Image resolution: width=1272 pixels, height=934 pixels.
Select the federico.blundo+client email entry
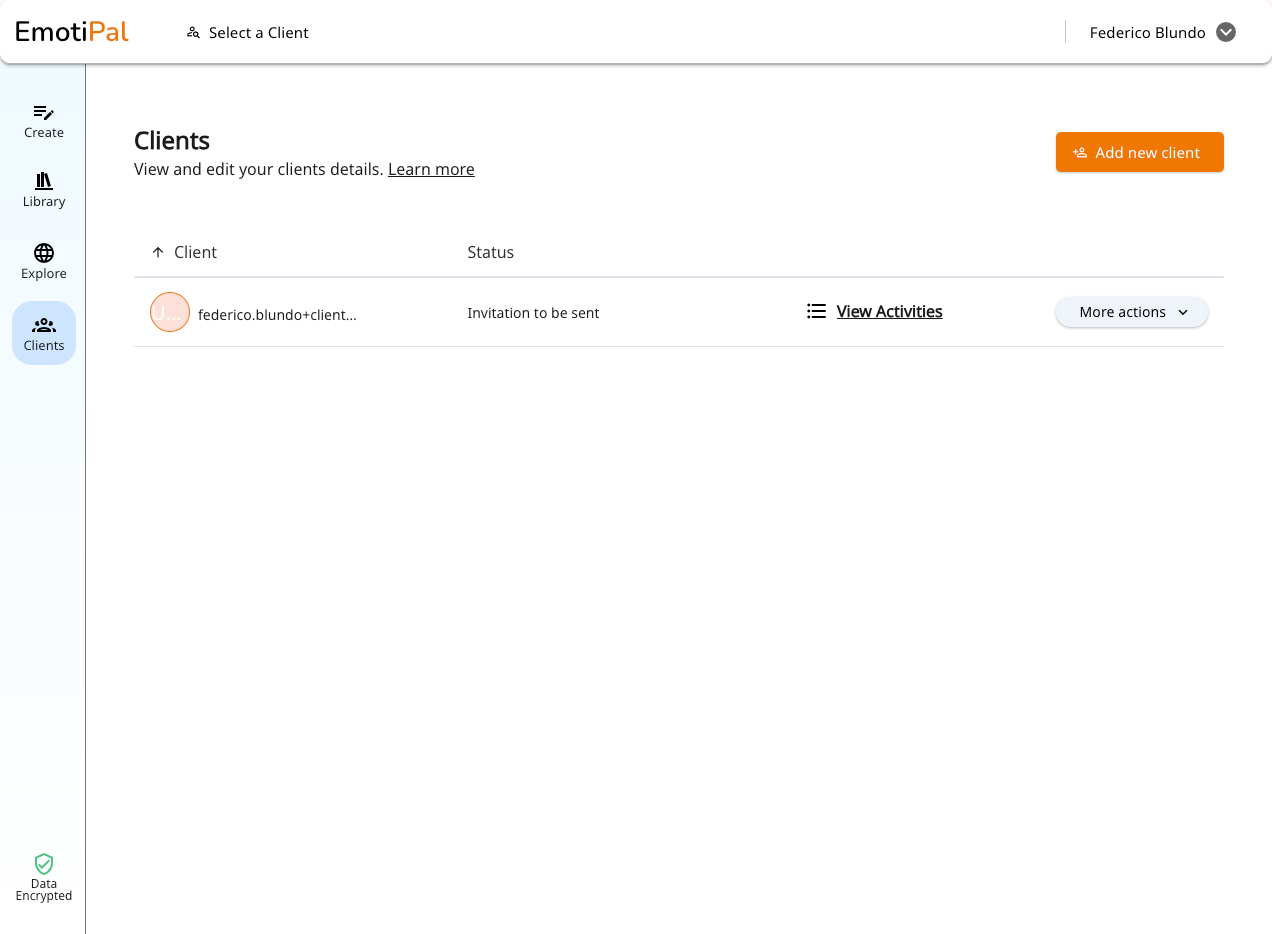point(277,315)
